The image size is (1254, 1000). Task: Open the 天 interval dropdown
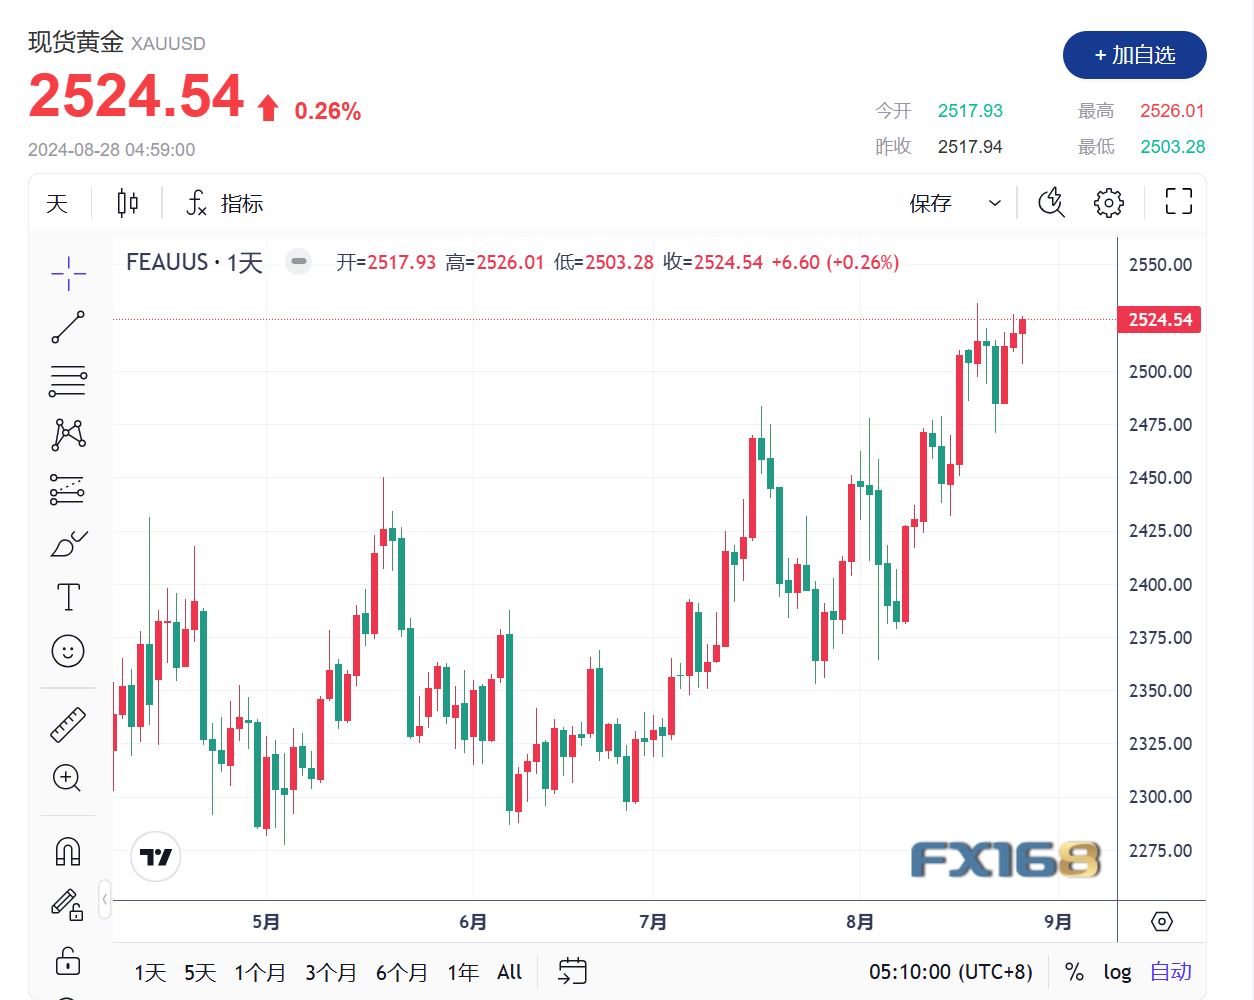(x=57, y=203)
